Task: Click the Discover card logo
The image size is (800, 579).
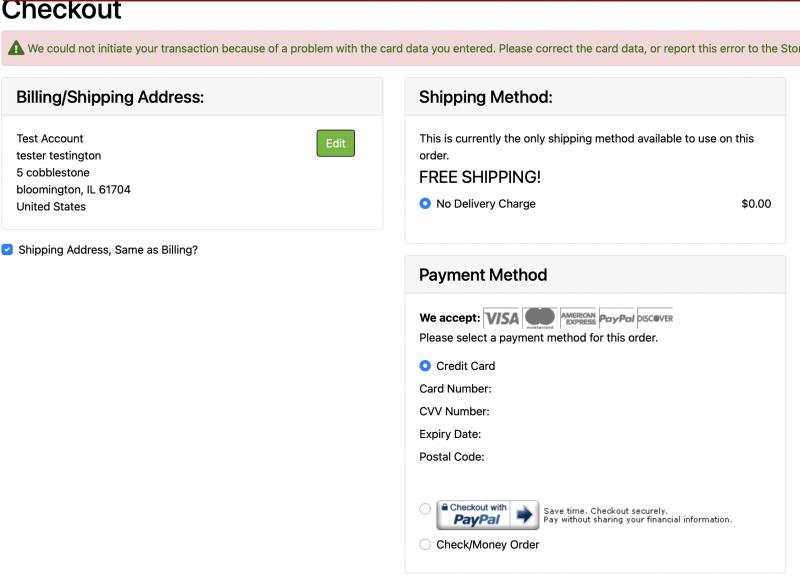Action: click(x=655, y=318)
